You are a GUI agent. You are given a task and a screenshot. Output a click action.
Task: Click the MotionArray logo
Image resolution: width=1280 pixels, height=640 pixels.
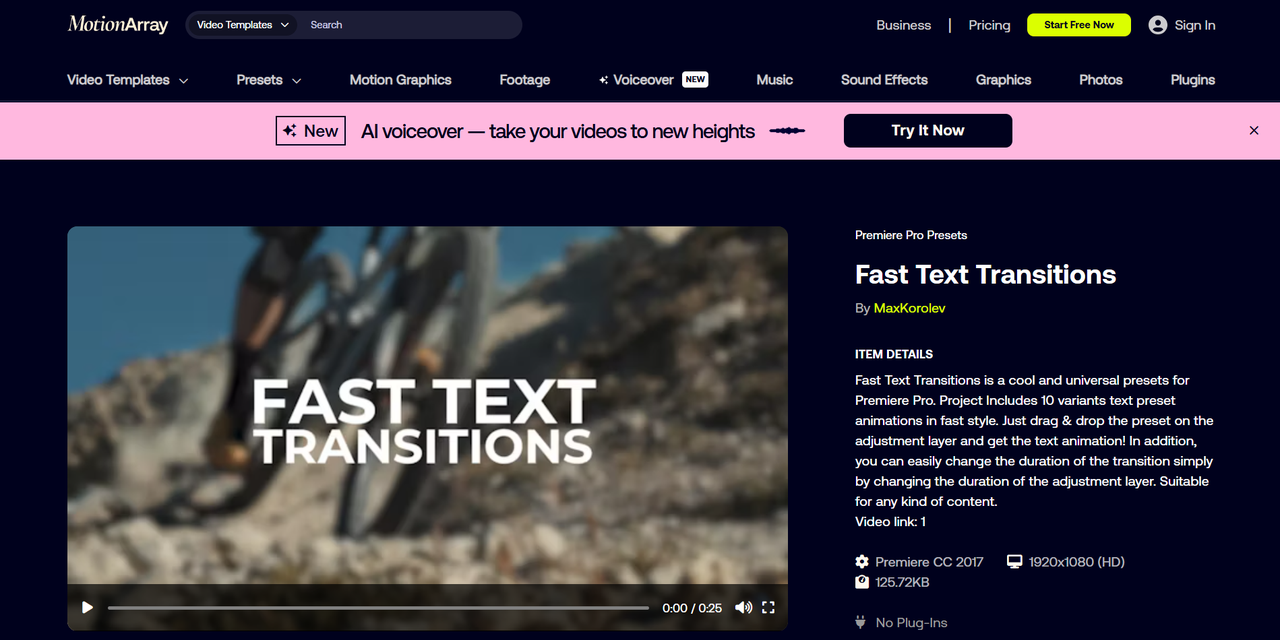[118, 24]
